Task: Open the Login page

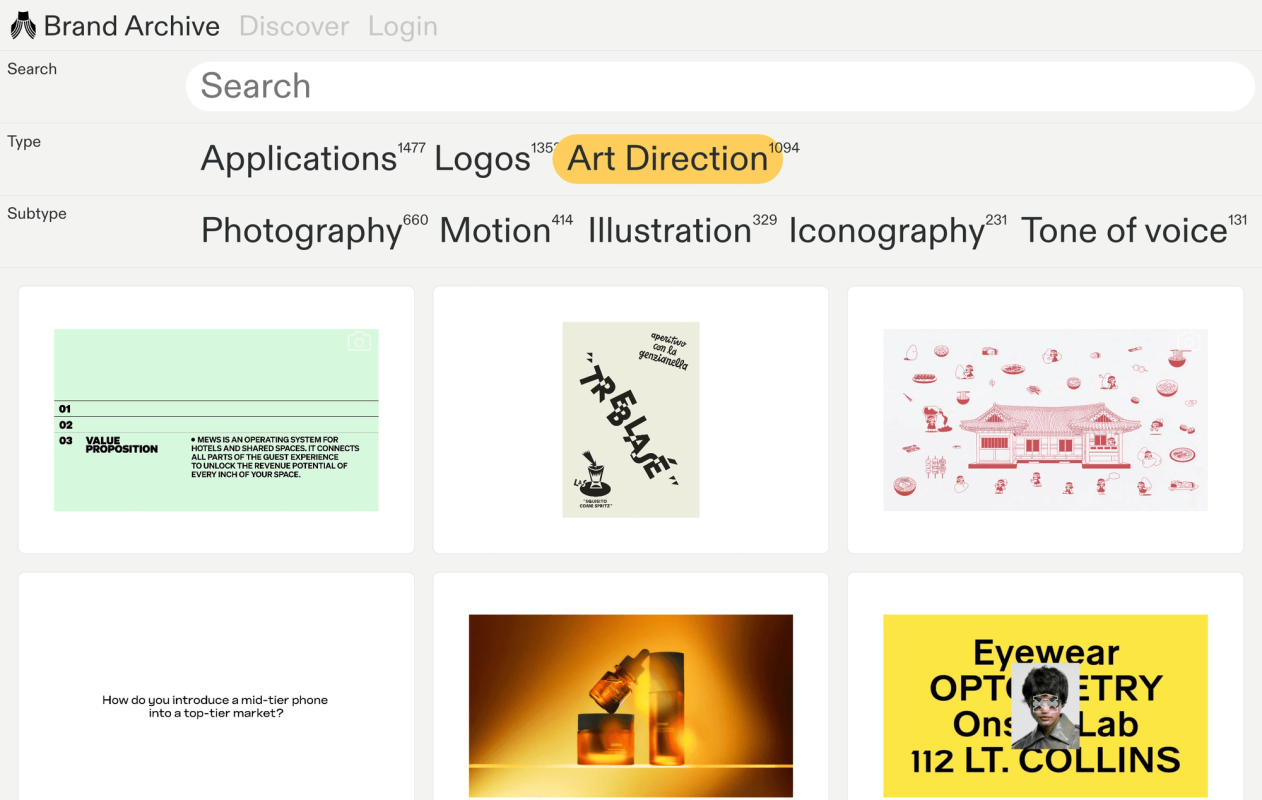Action: [x=403, y=27]
